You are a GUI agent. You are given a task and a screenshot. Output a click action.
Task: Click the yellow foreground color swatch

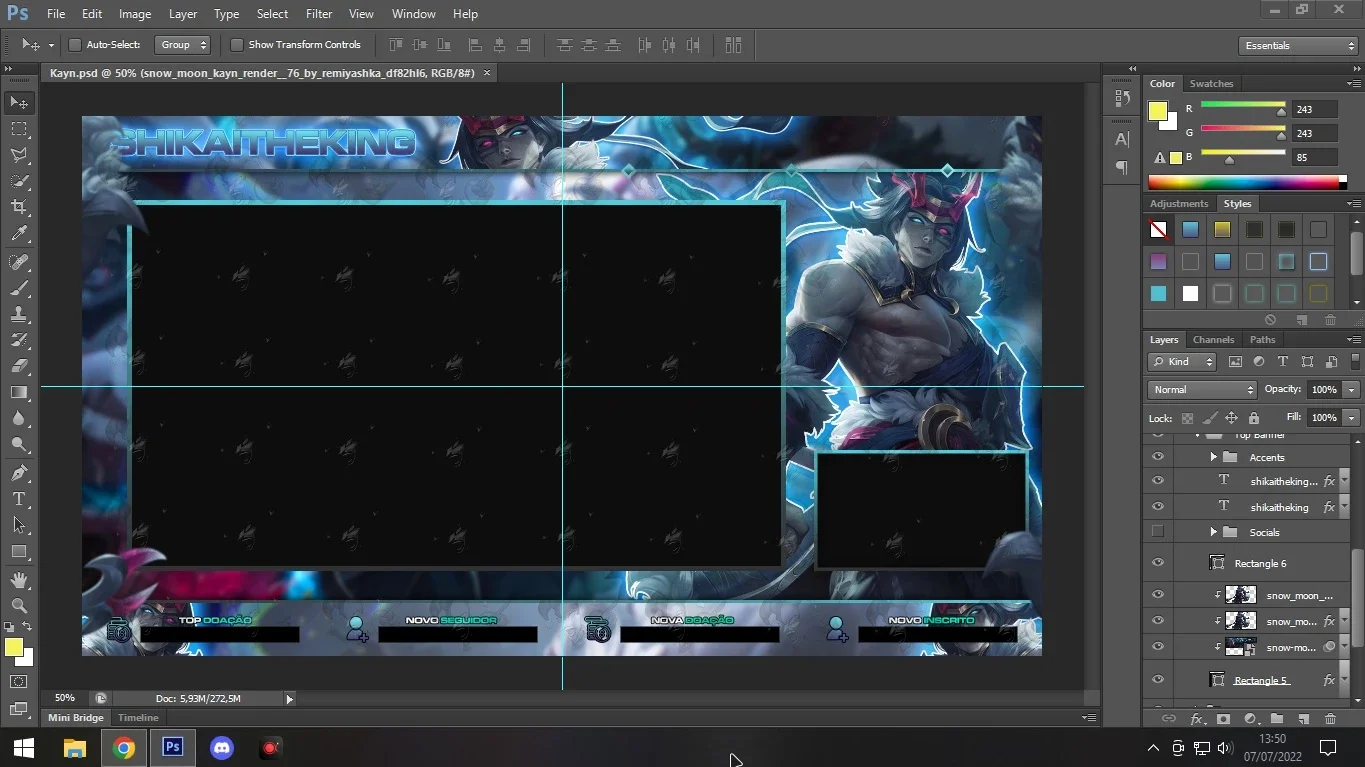point(13,648)
